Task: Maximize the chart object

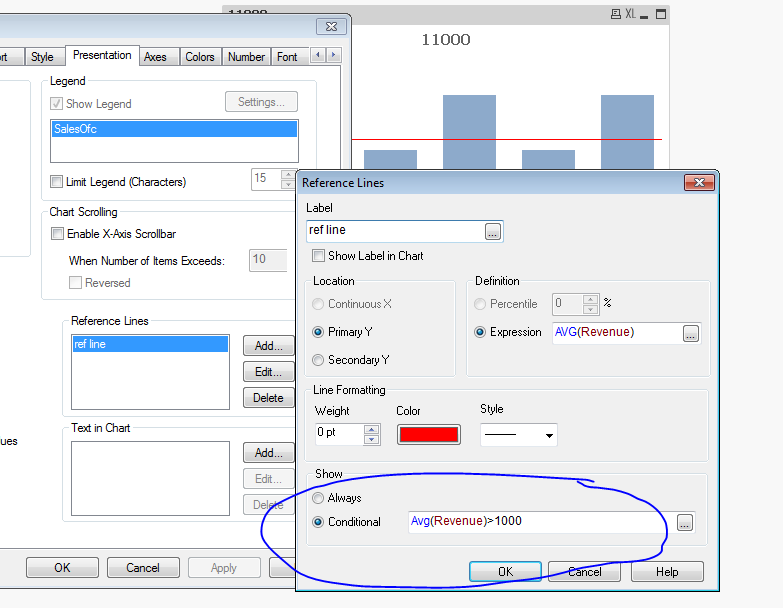Action: click(661, 14)
